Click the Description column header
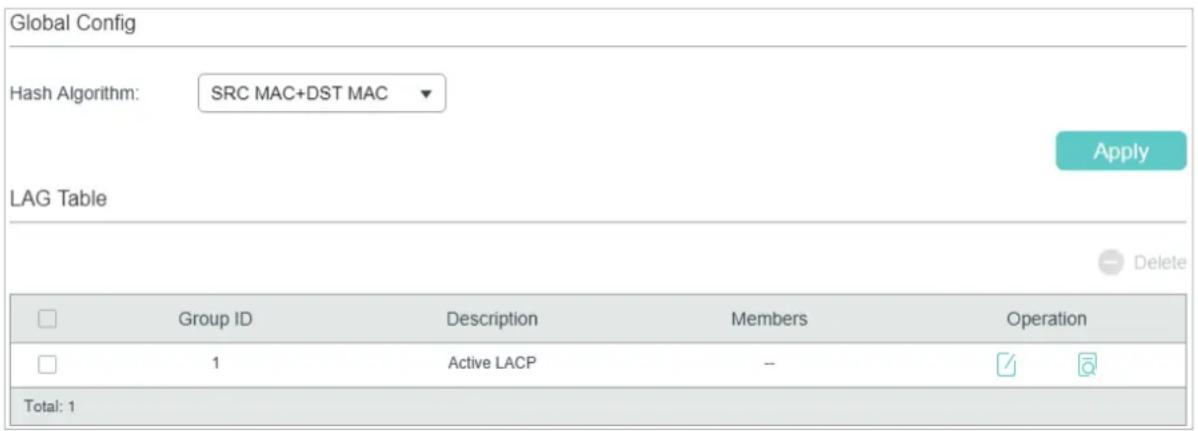Screen dimensions: 1198x431 492,319
